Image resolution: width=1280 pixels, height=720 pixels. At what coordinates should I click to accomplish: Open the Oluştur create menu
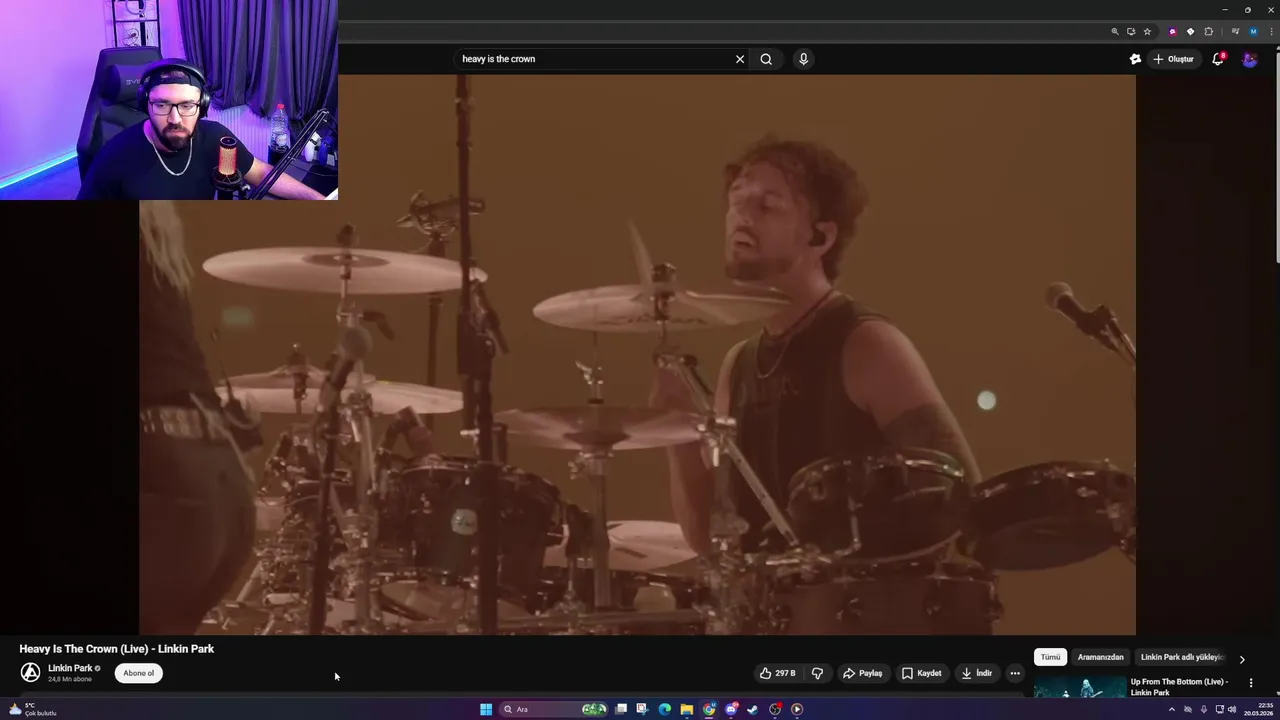click(1174, 59)
